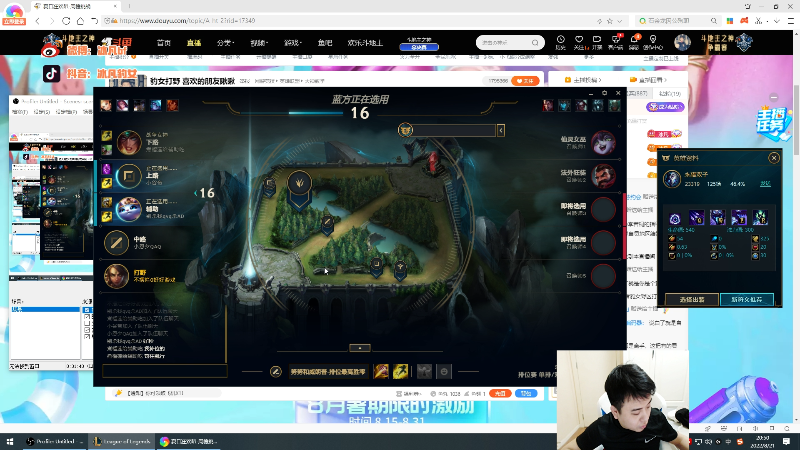This screenshot has height=450, width=800.
Task: Open rune page selection dropdown
Action: [x=328, y=371]
